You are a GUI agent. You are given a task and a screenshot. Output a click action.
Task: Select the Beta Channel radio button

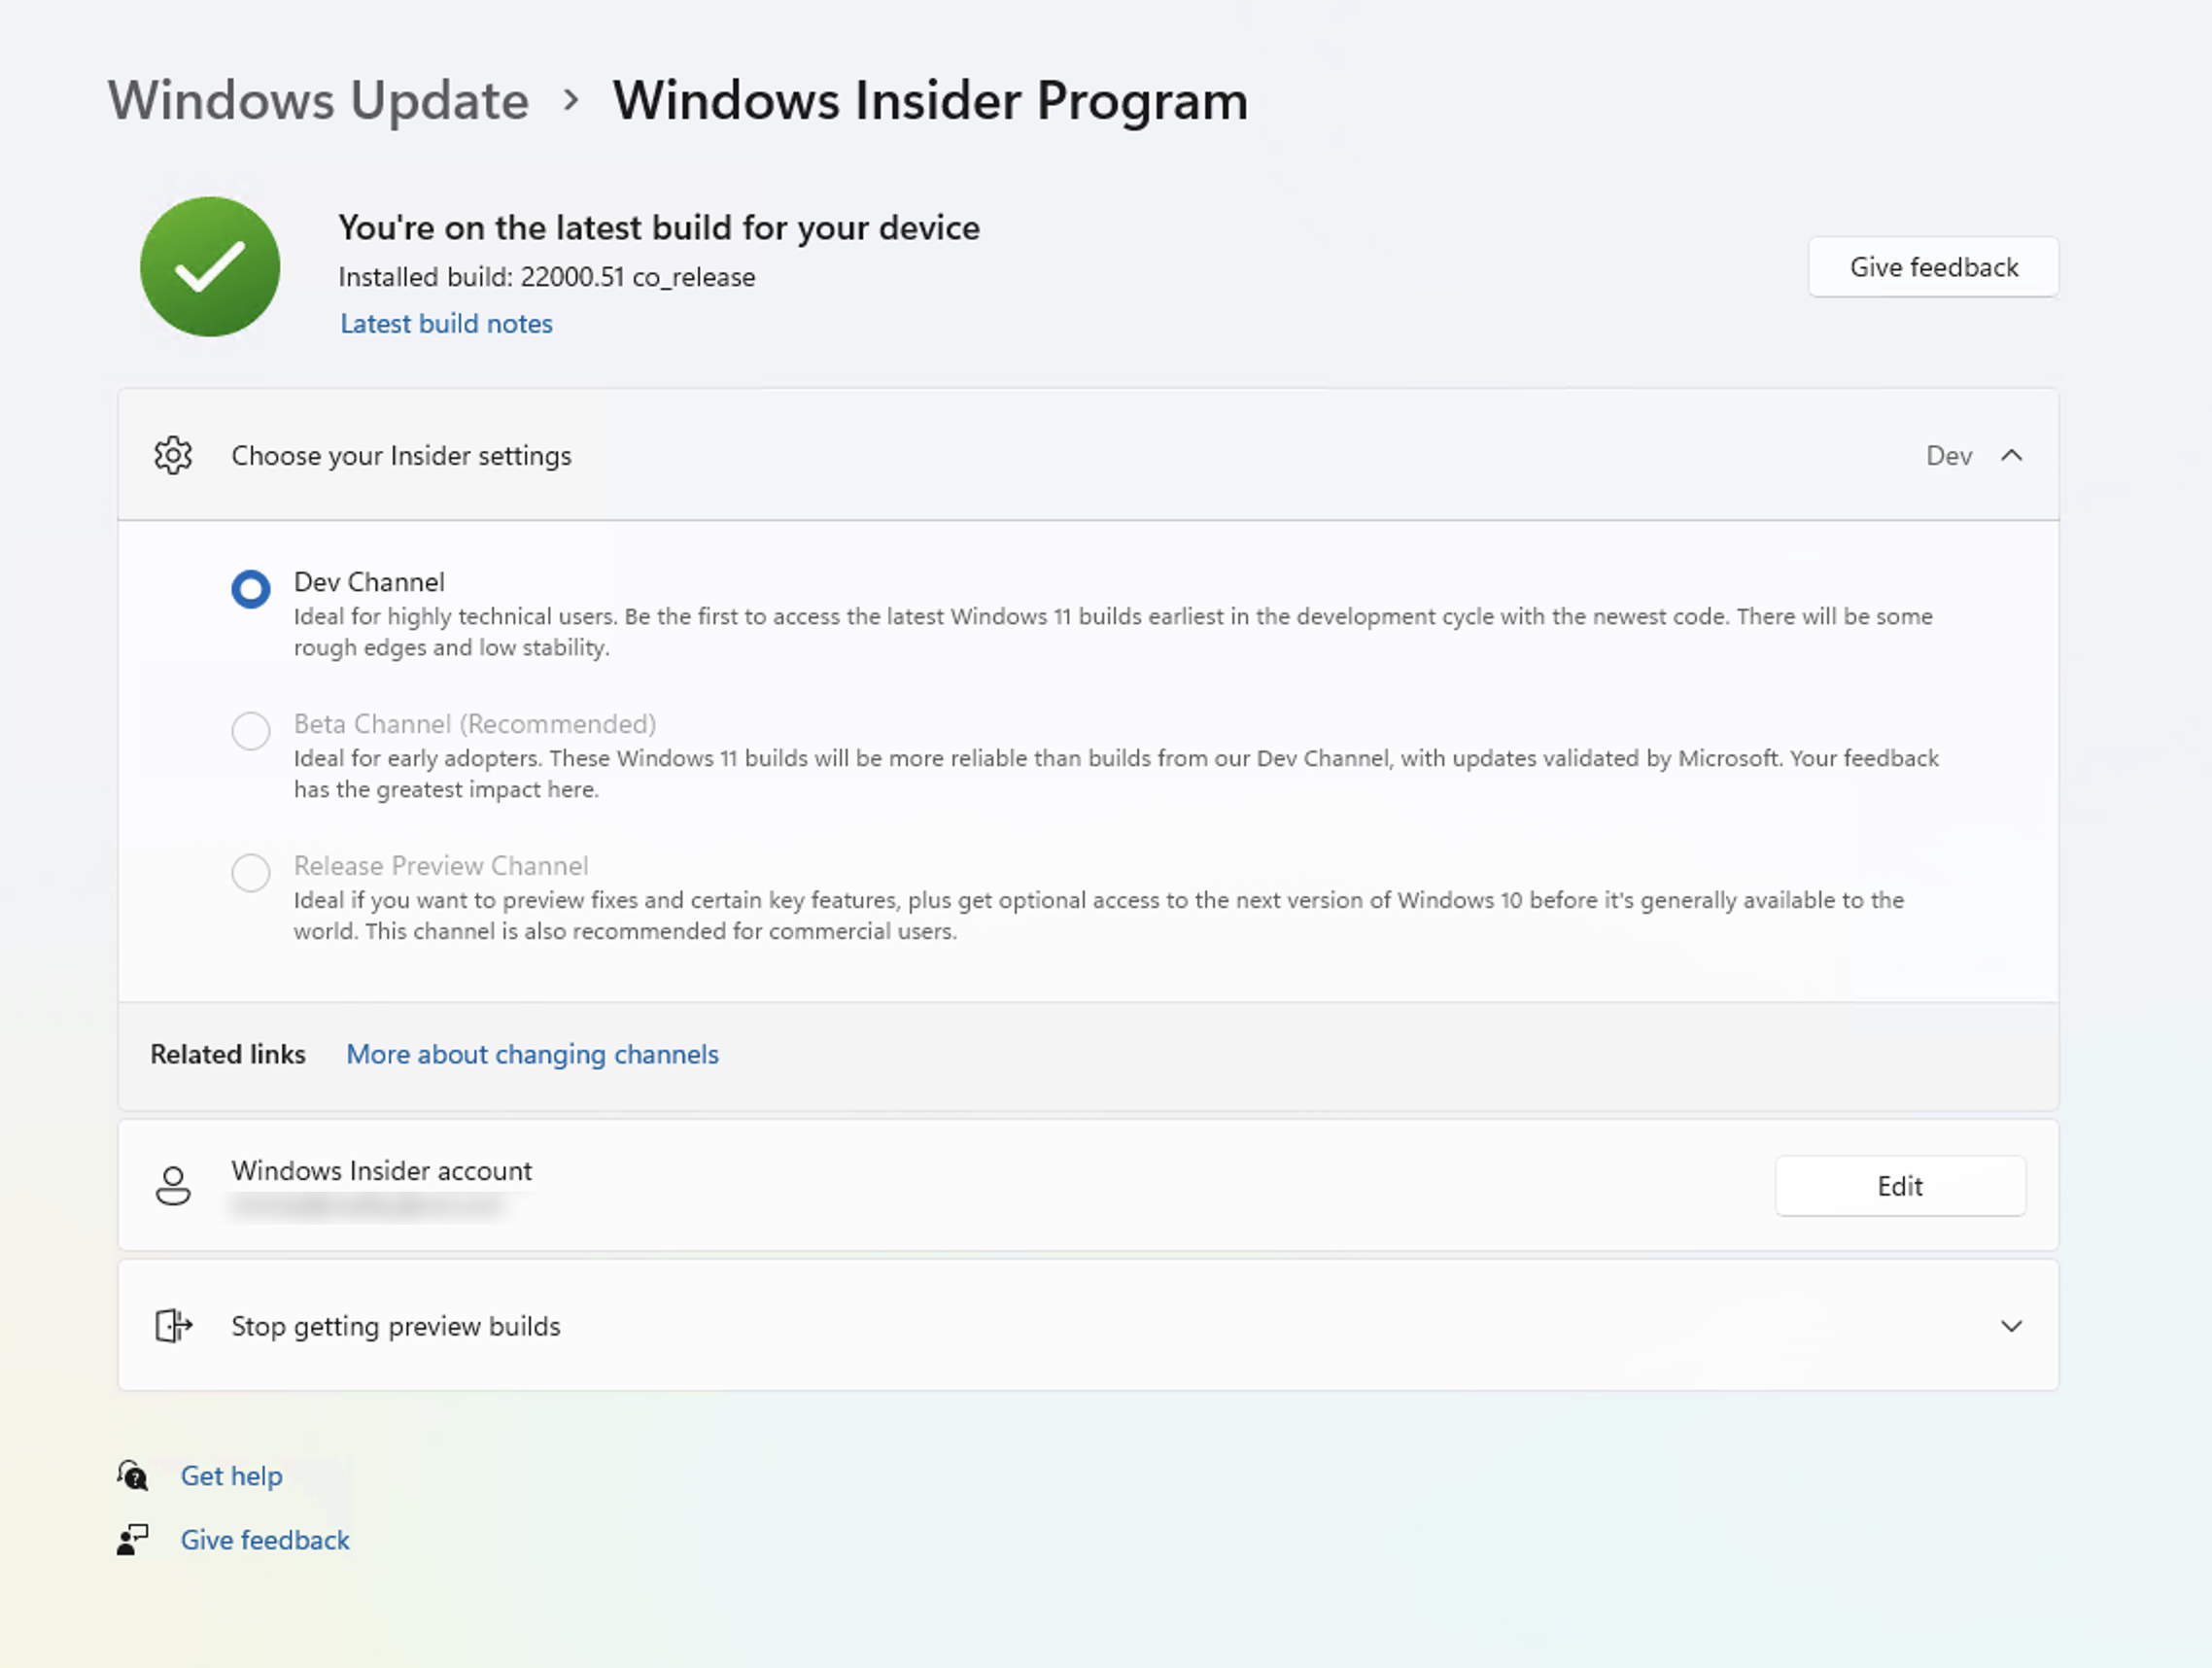(251, 731)
